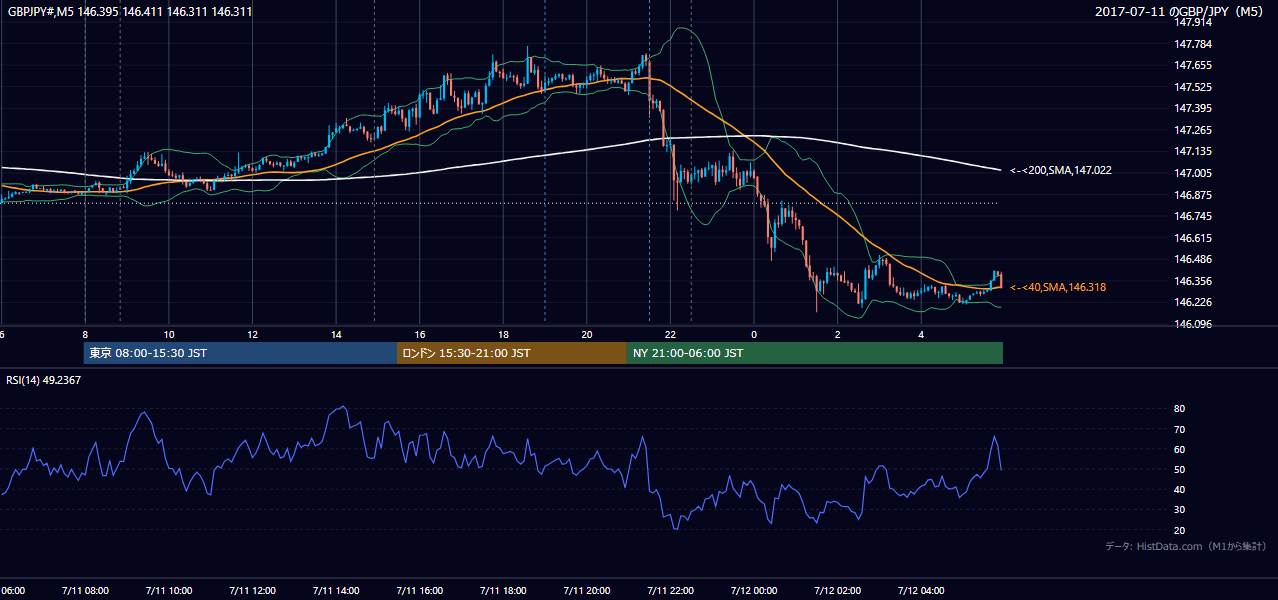Click the 7/11 14:00 bottom time label
This screenshot has height=600, width=1278.
point(335,590)
